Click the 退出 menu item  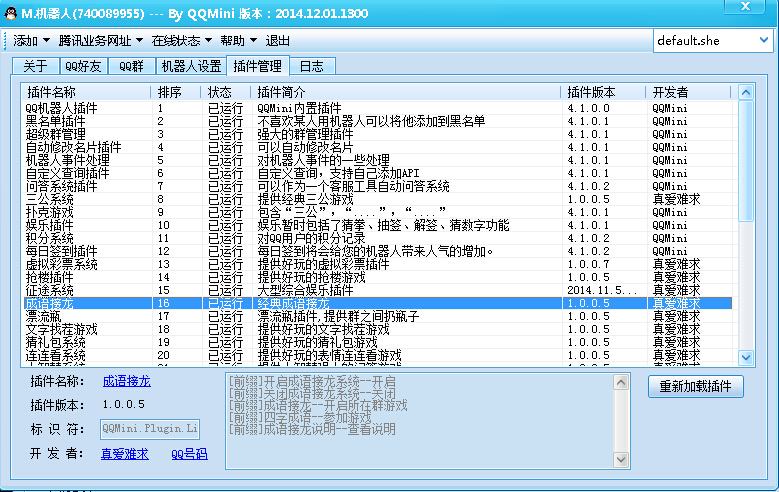[x=277, y=41]
